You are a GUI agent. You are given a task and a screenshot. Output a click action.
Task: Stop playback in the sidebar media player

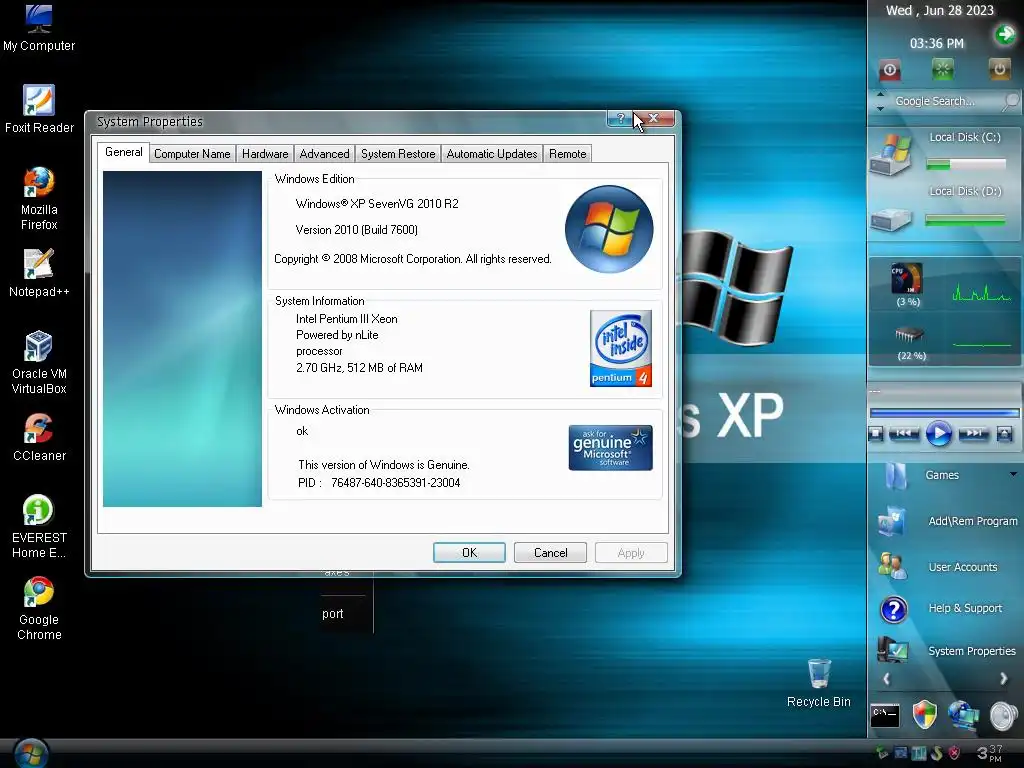pyautogui.click(x=876, y=434)
